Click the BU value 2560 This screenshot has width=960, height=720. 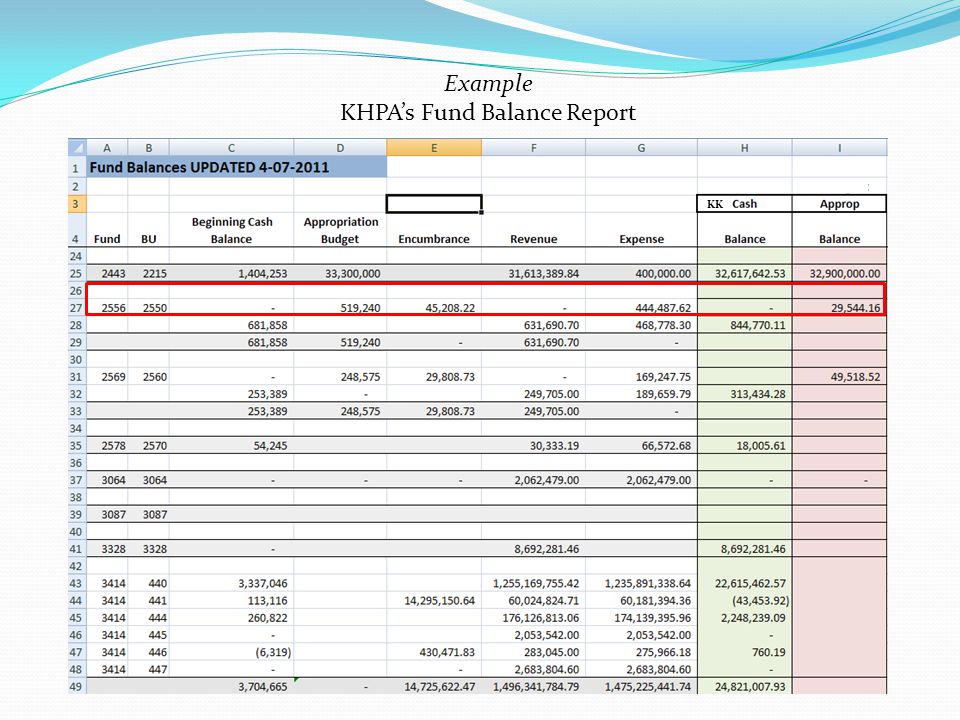coord(154,377)
